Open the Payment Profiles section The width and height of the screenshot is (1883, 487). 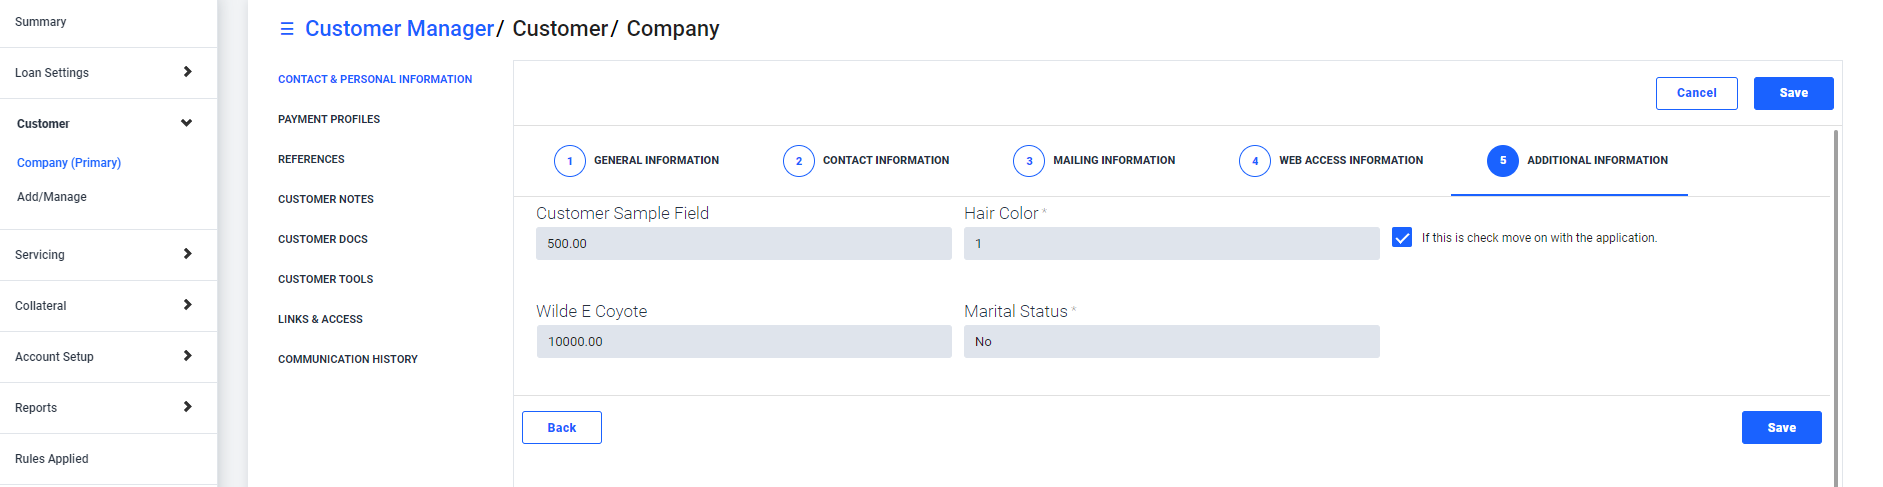pyautogui.click(x=329, y=119)
